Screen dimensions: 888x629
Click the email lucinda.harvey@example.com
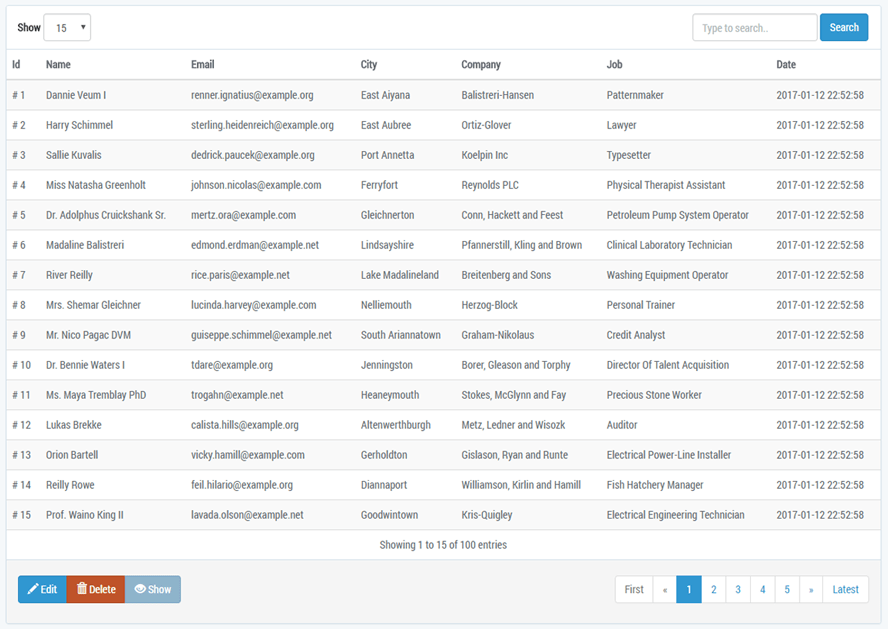tap(254, 305)
